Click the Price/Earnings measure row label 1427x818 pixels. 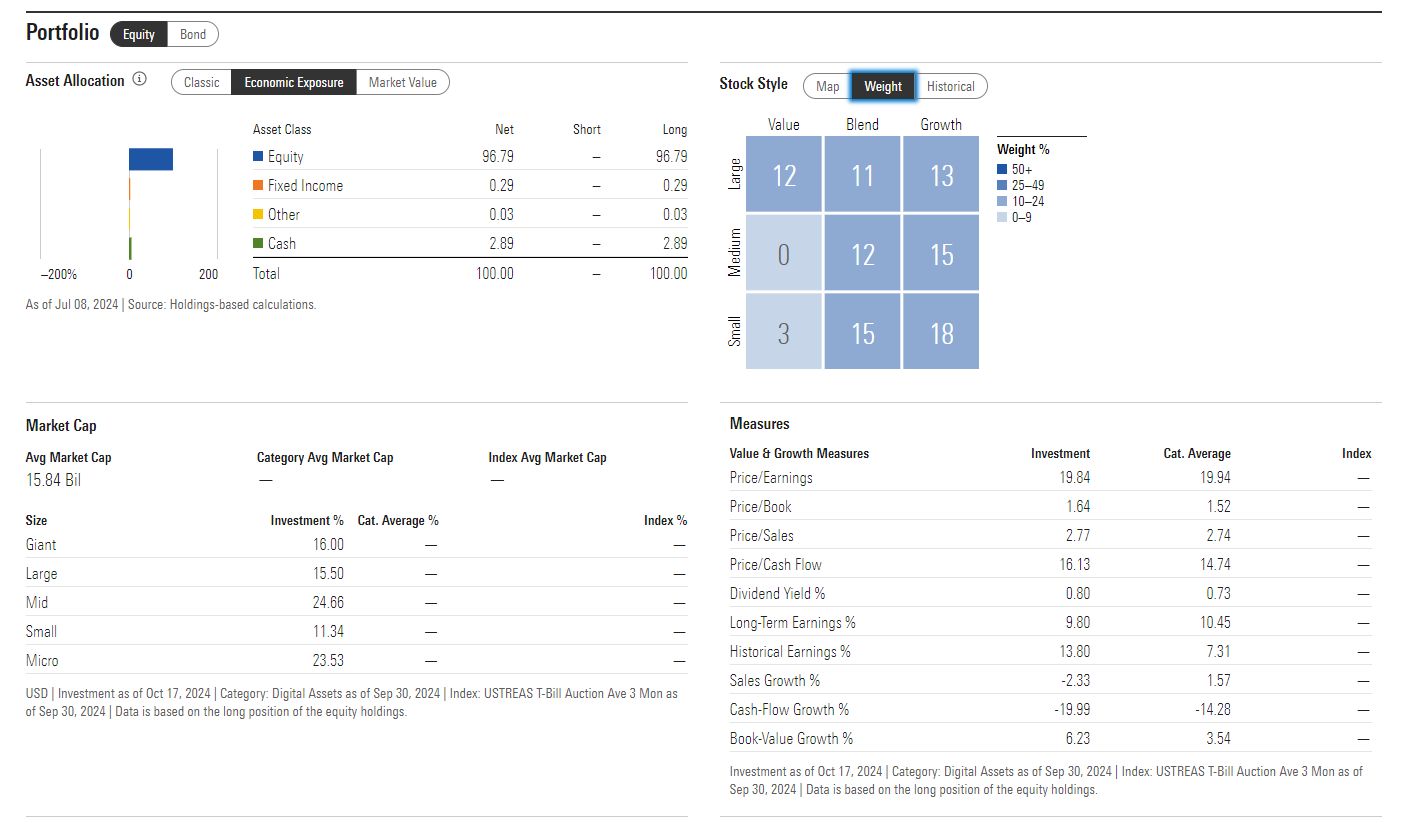tap(771, 478)
